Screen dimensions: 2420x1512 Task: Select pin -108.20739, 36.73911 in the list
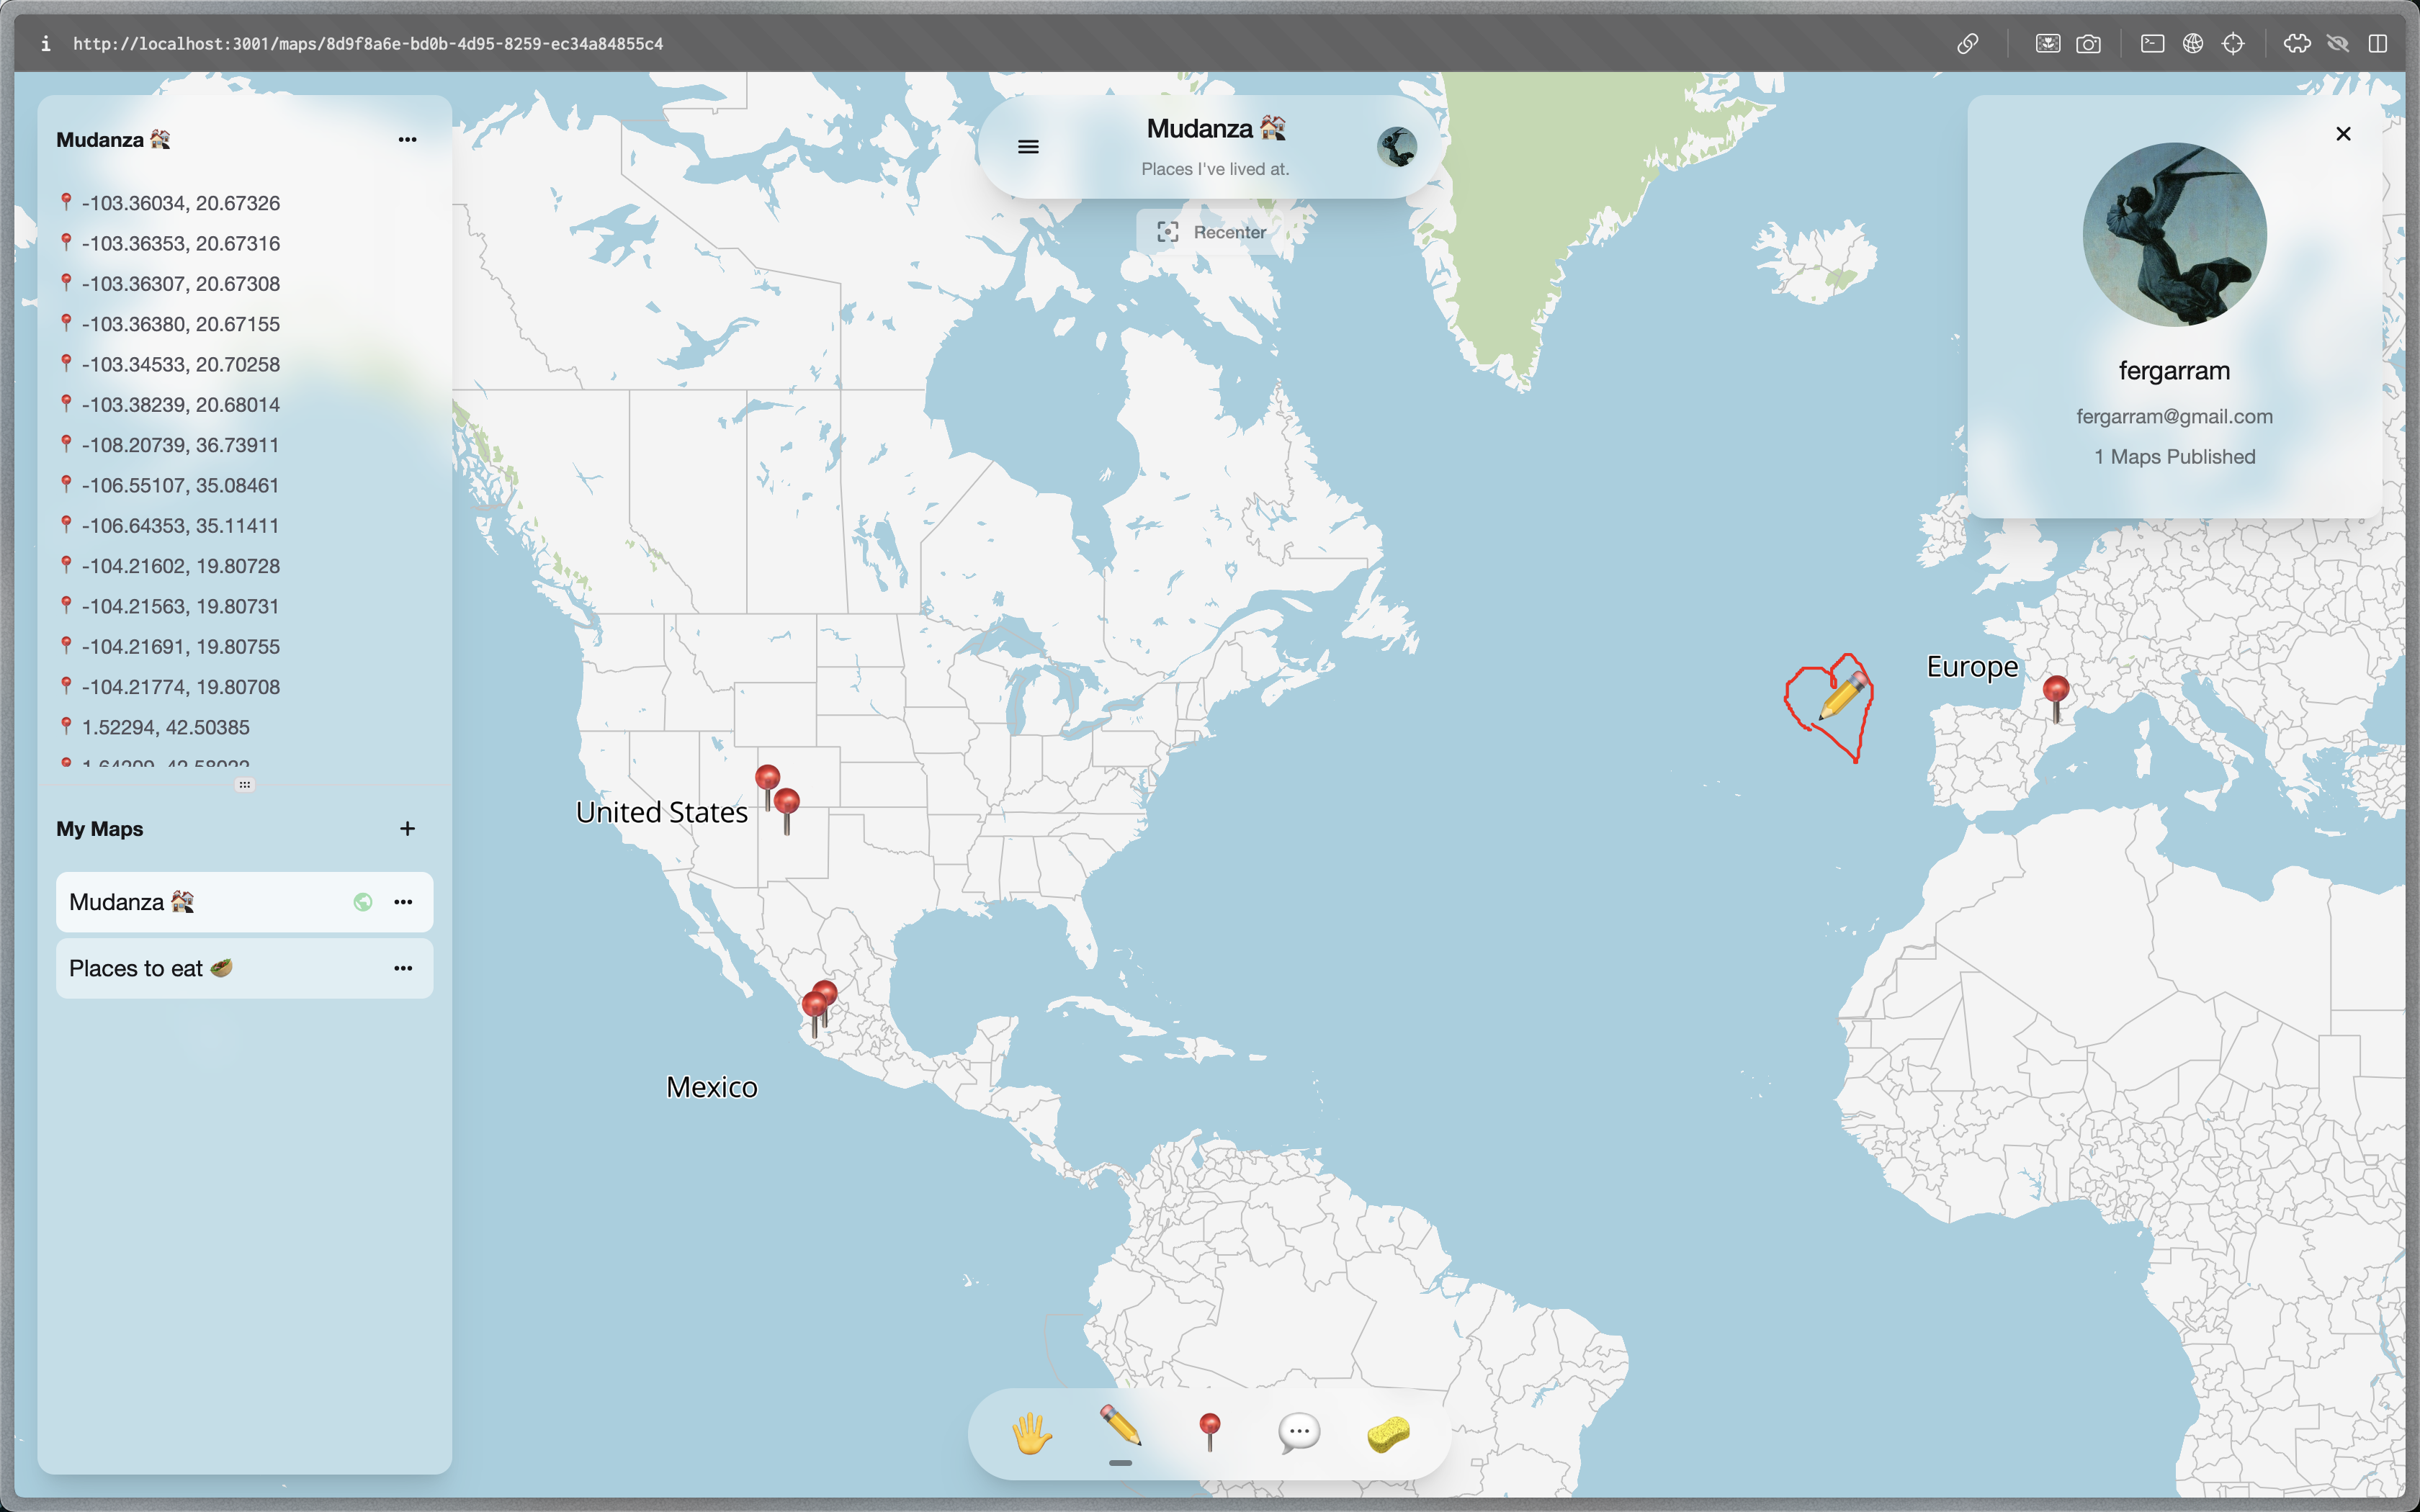click(180, 445)
